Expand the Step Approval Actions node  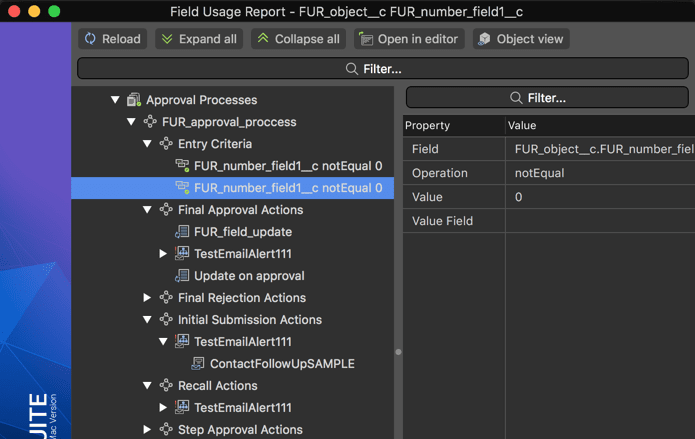click(x=147, y=429)
